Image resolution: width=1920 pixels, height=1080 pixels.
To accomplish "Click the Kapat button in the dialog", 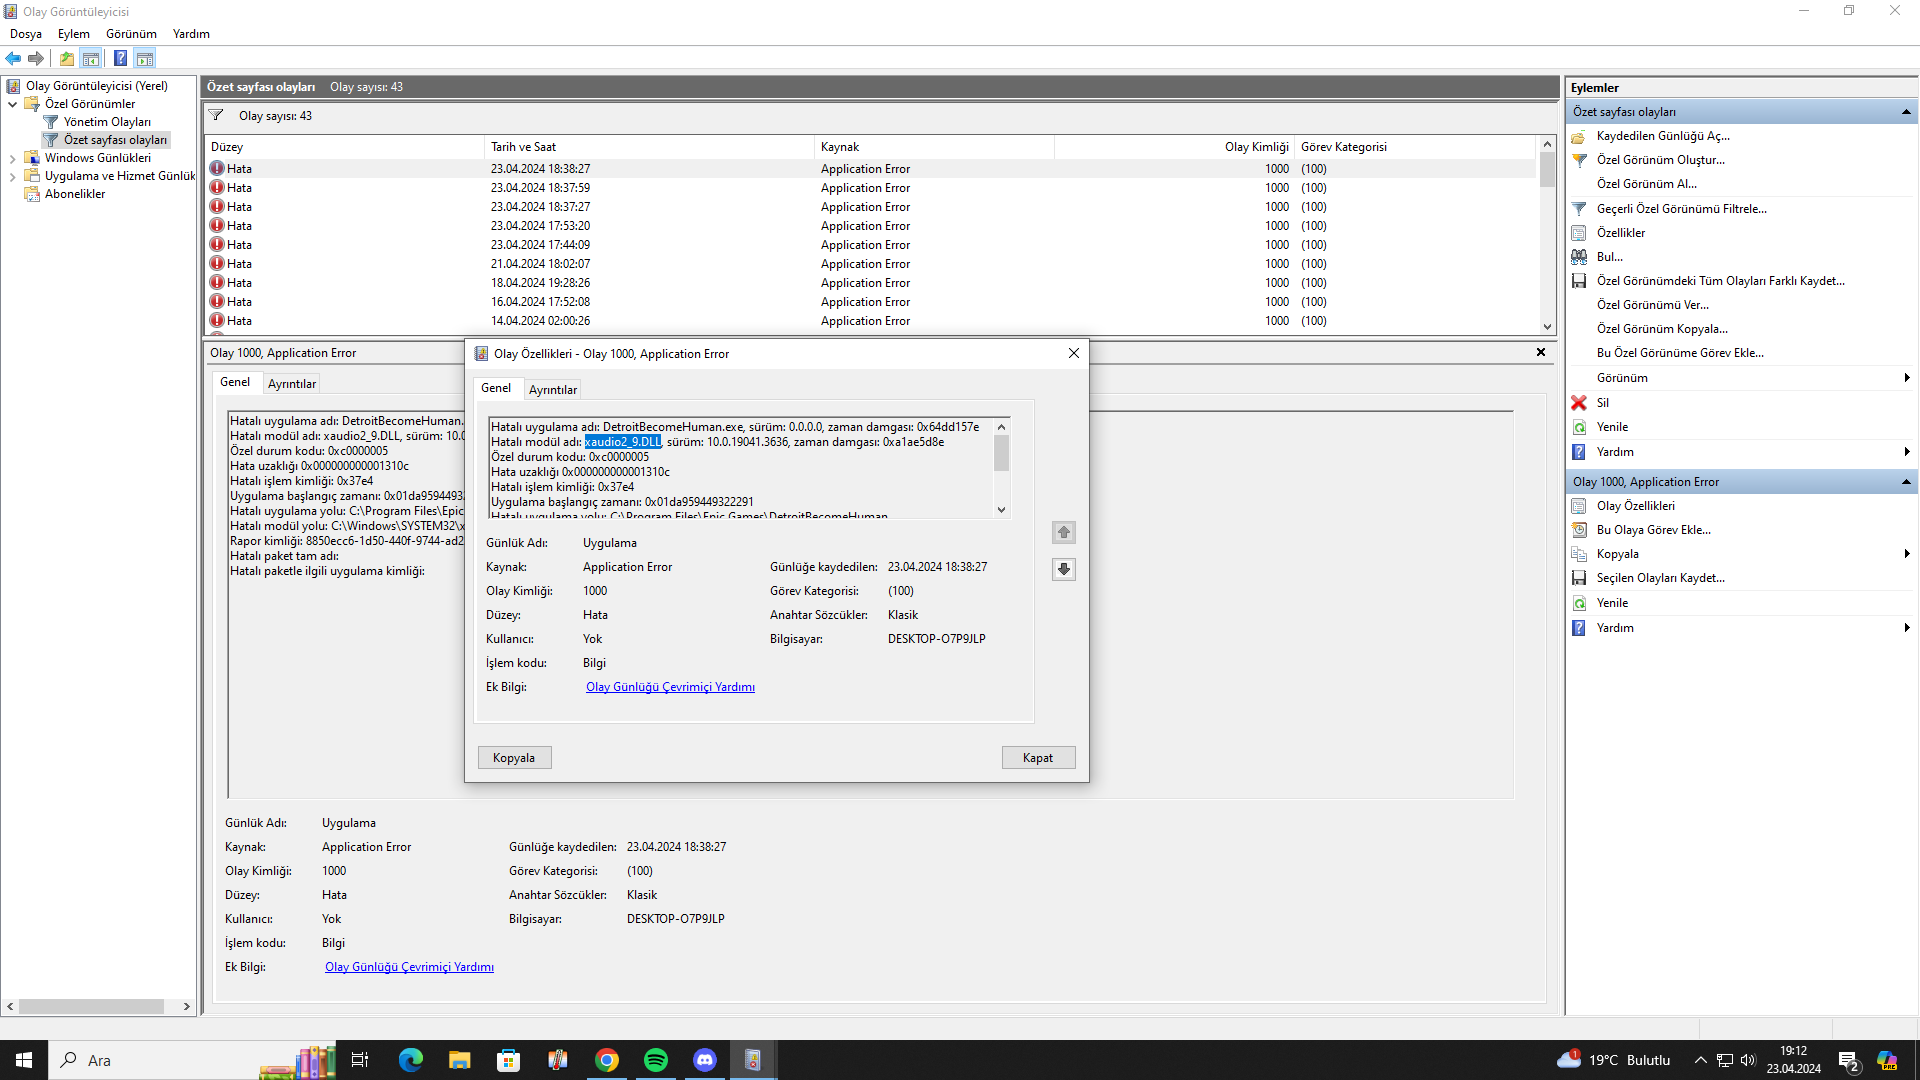I will pos(1038,758).
